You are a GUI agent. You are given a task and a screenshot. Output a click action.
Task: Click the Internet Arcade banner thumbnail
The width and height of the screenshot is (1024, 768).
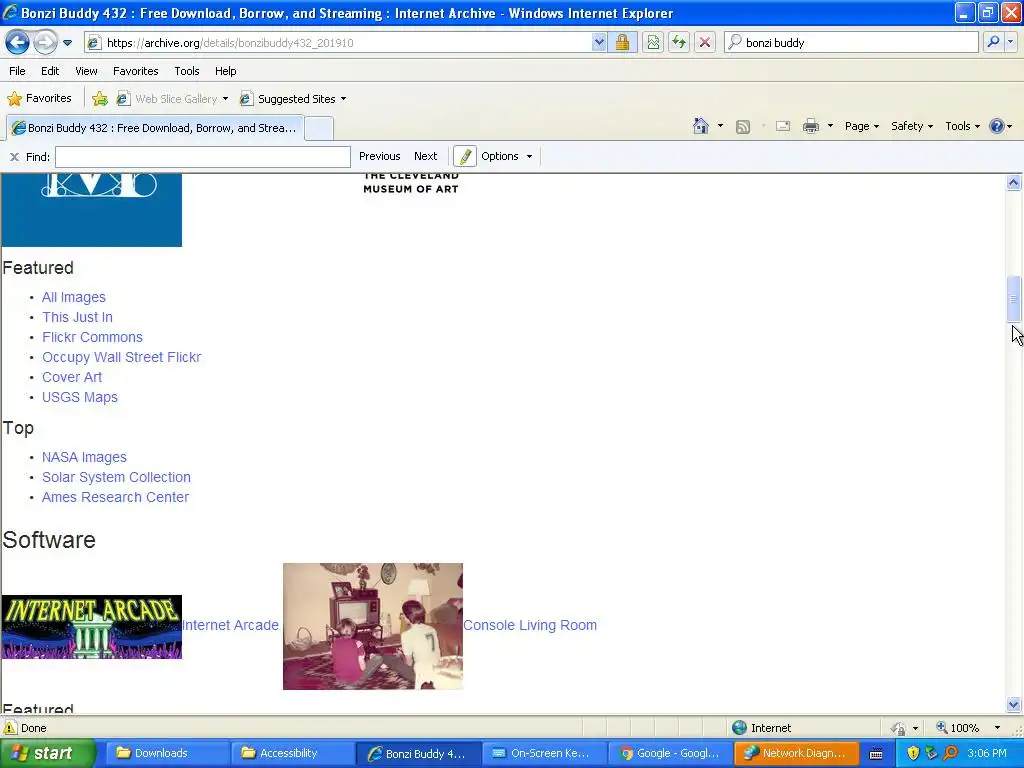91,627
